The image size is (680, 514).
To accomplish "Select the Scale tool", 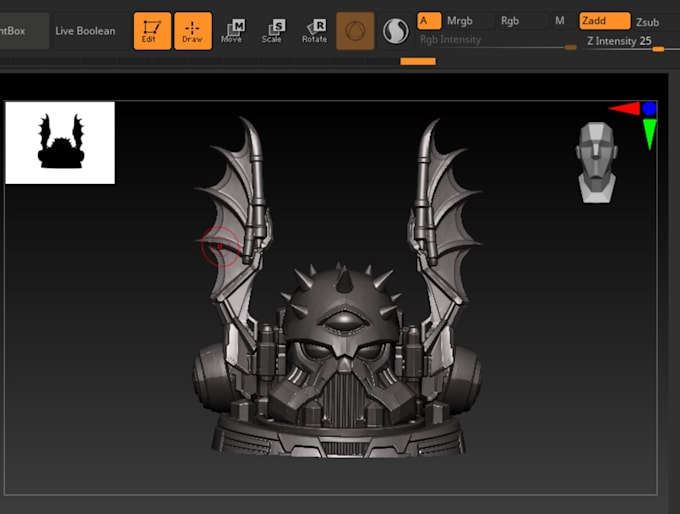I will point(273,31).
